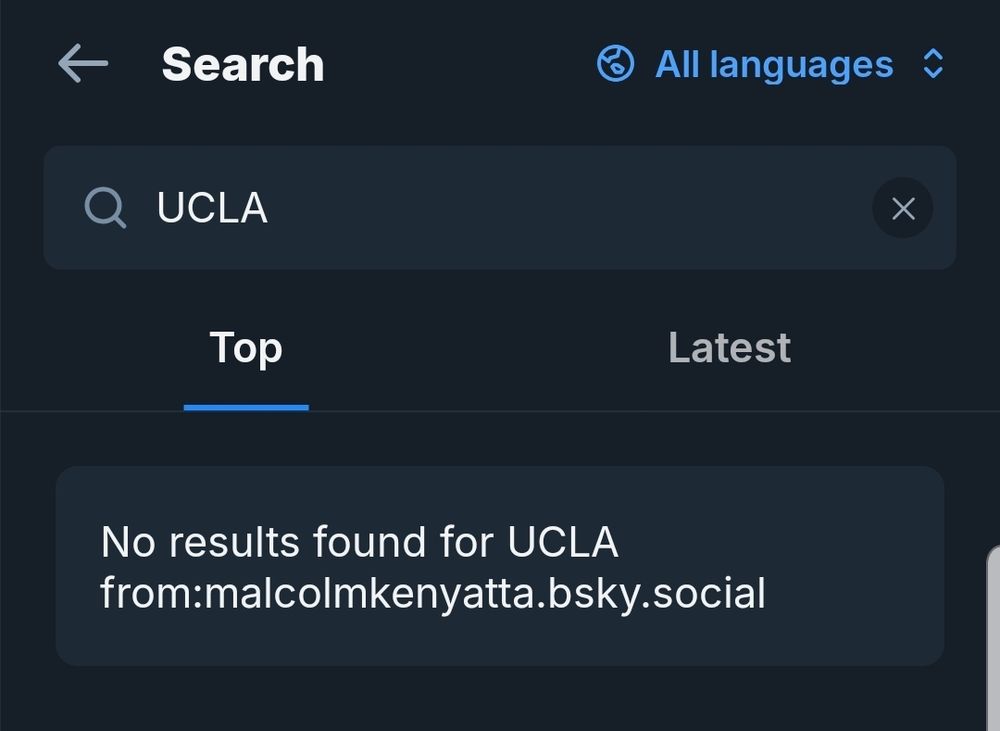Go back using the left arrow
The image size is (1000, 731).
coord(83,64)
